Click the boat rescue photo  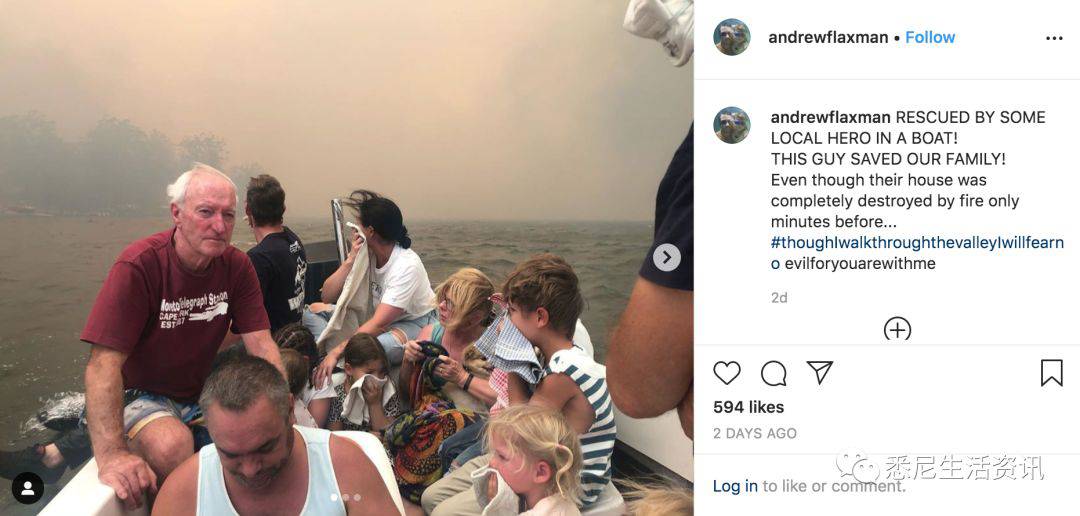click(346, 258)
